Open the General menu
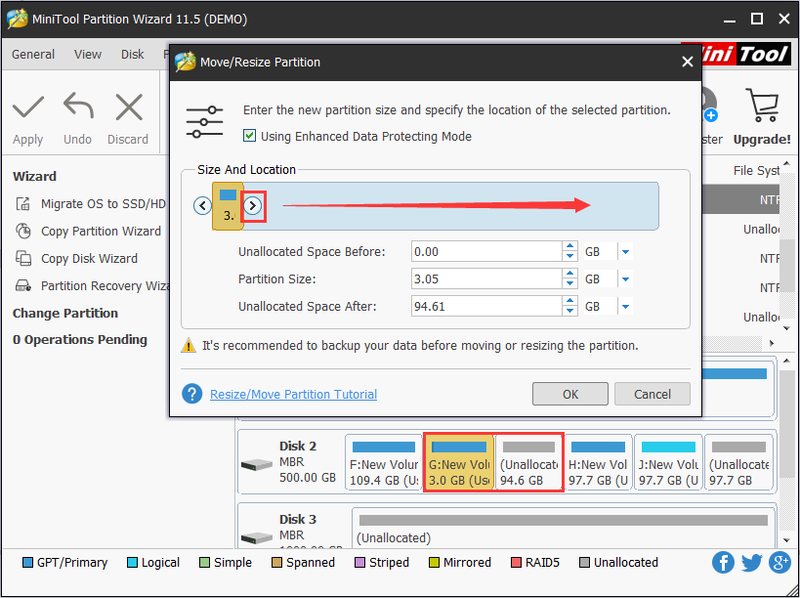 point(33,54)
